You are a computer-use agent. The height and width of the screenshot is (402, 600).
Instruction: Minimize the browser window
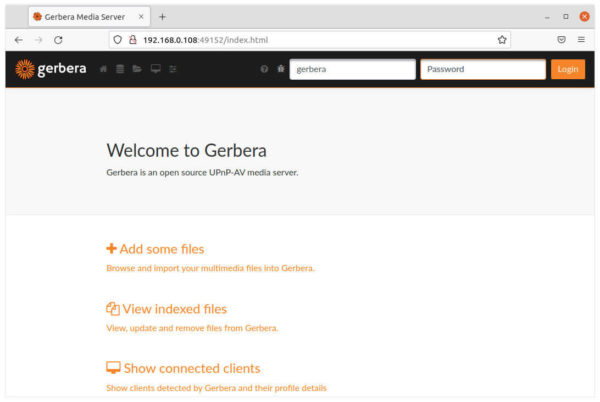coord(547,17)
